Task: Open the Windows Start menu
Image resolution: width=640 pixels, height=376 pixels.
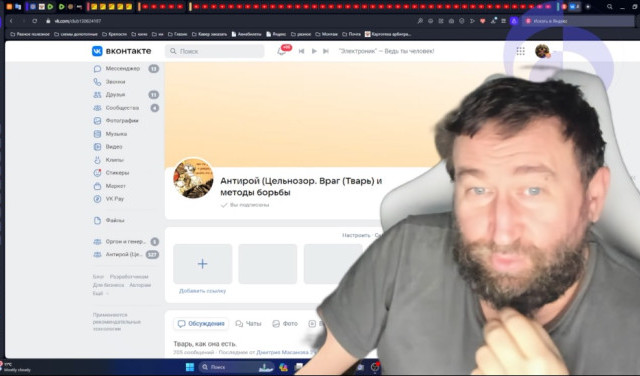Action: [x=190, y=367]
